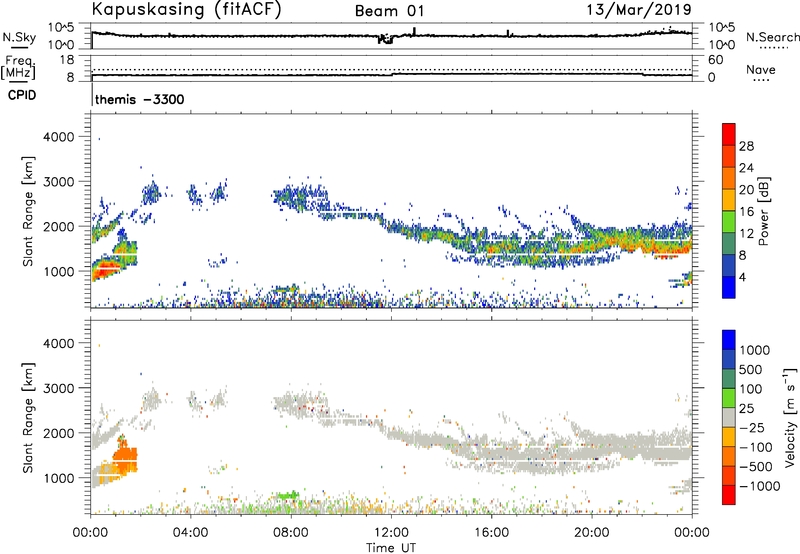Viewport: 800px width, 554px height.
Task: Pick the bright green segment of Velocity color bar
Action: tap(729, 398)
